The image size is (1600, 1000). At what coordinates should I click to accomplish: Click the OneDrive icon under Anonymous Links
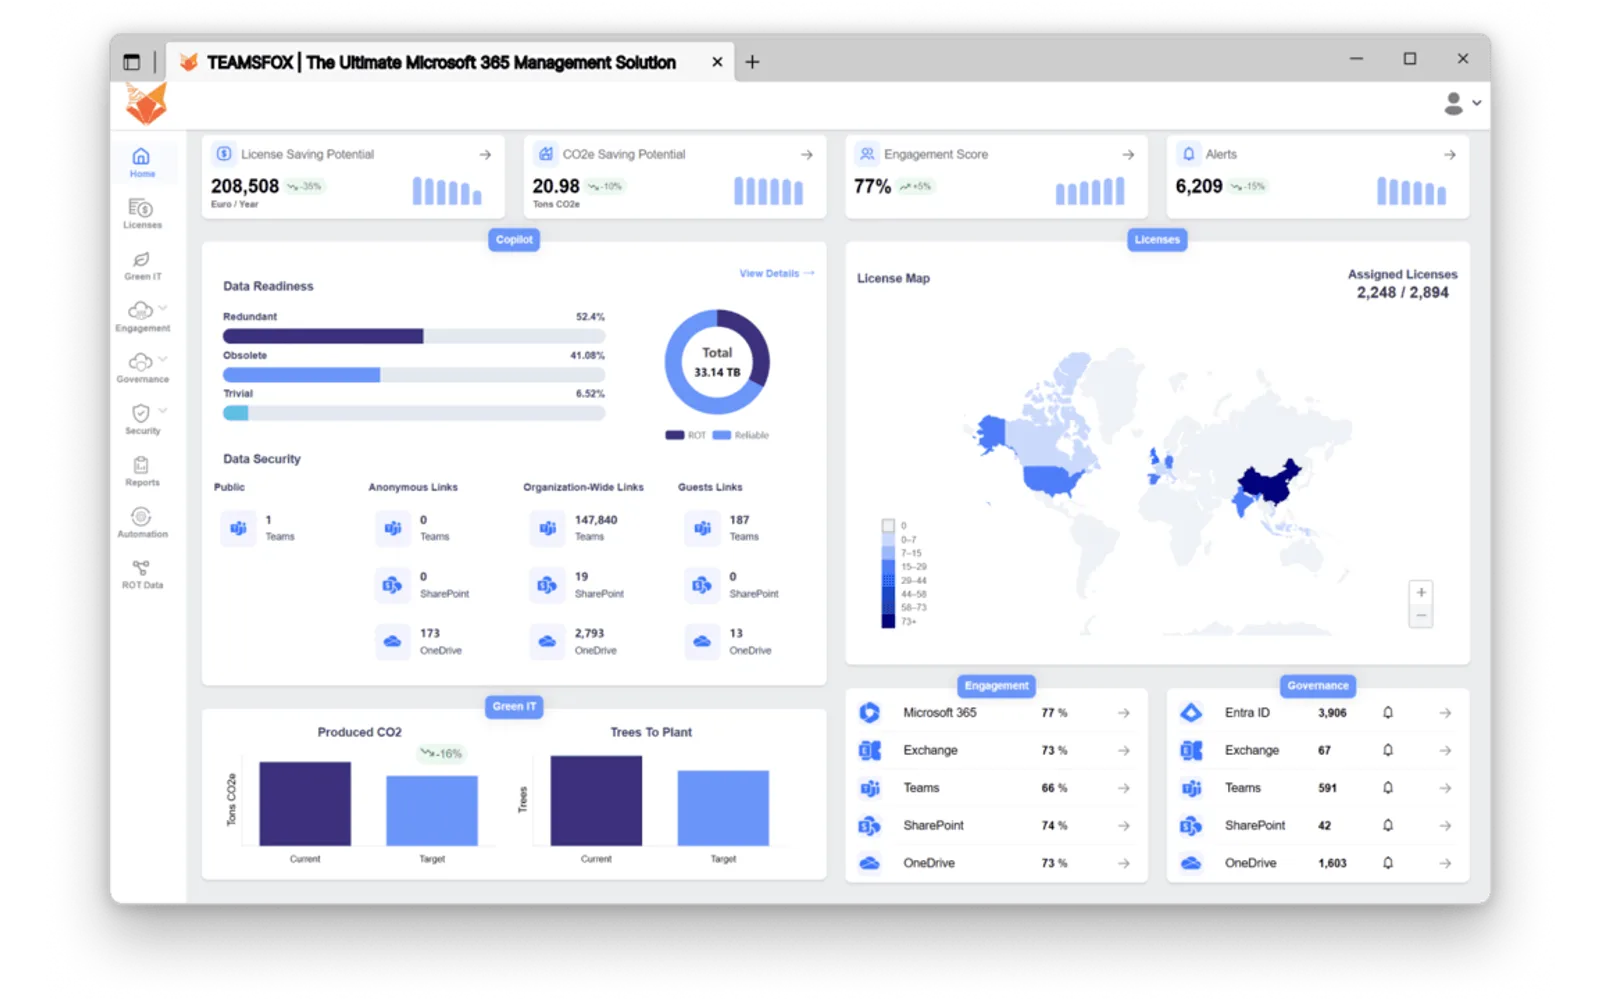[x=392, y=641]
